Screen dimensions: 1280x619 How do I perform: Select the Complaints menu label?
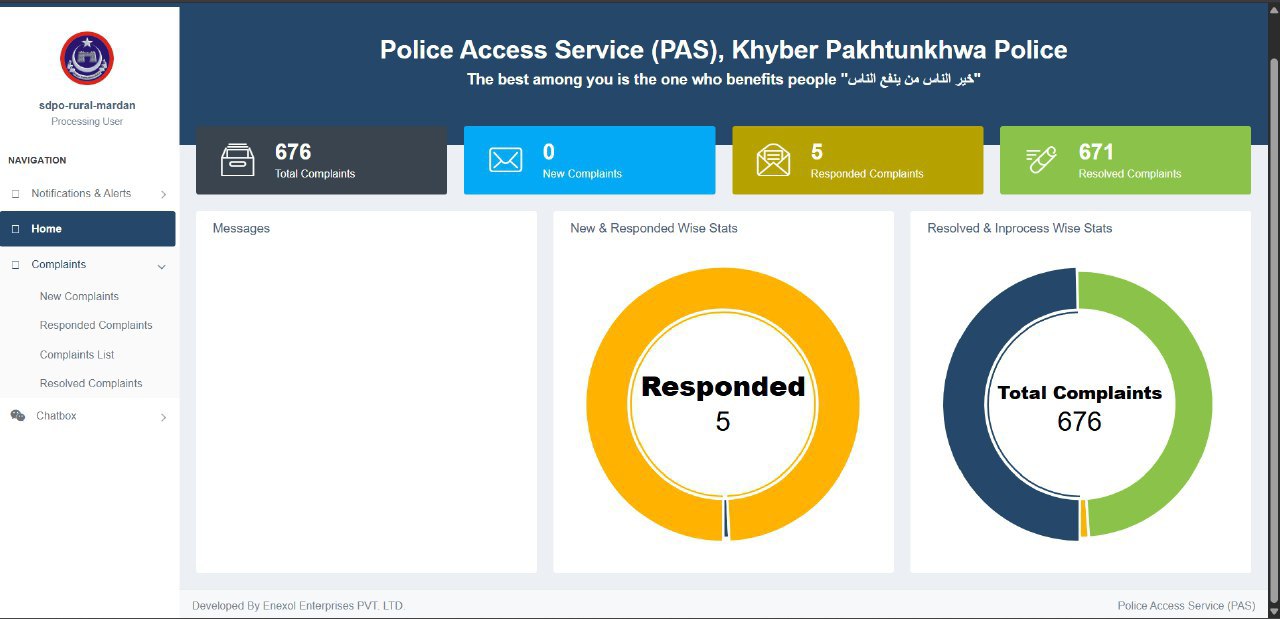59,265
